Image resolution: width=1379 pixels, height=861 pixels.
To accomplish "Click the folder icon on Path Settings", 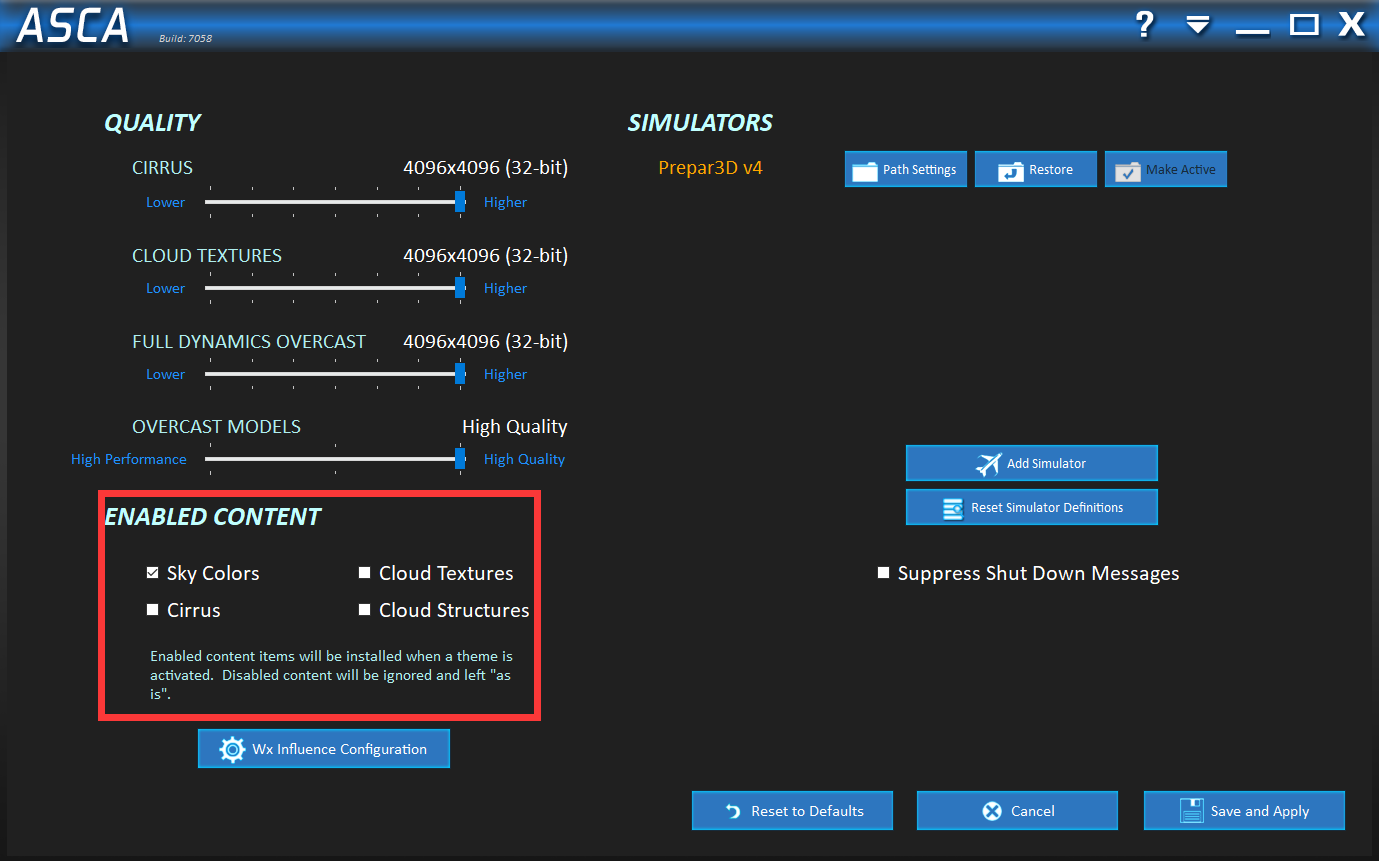I will coord(864,170).
